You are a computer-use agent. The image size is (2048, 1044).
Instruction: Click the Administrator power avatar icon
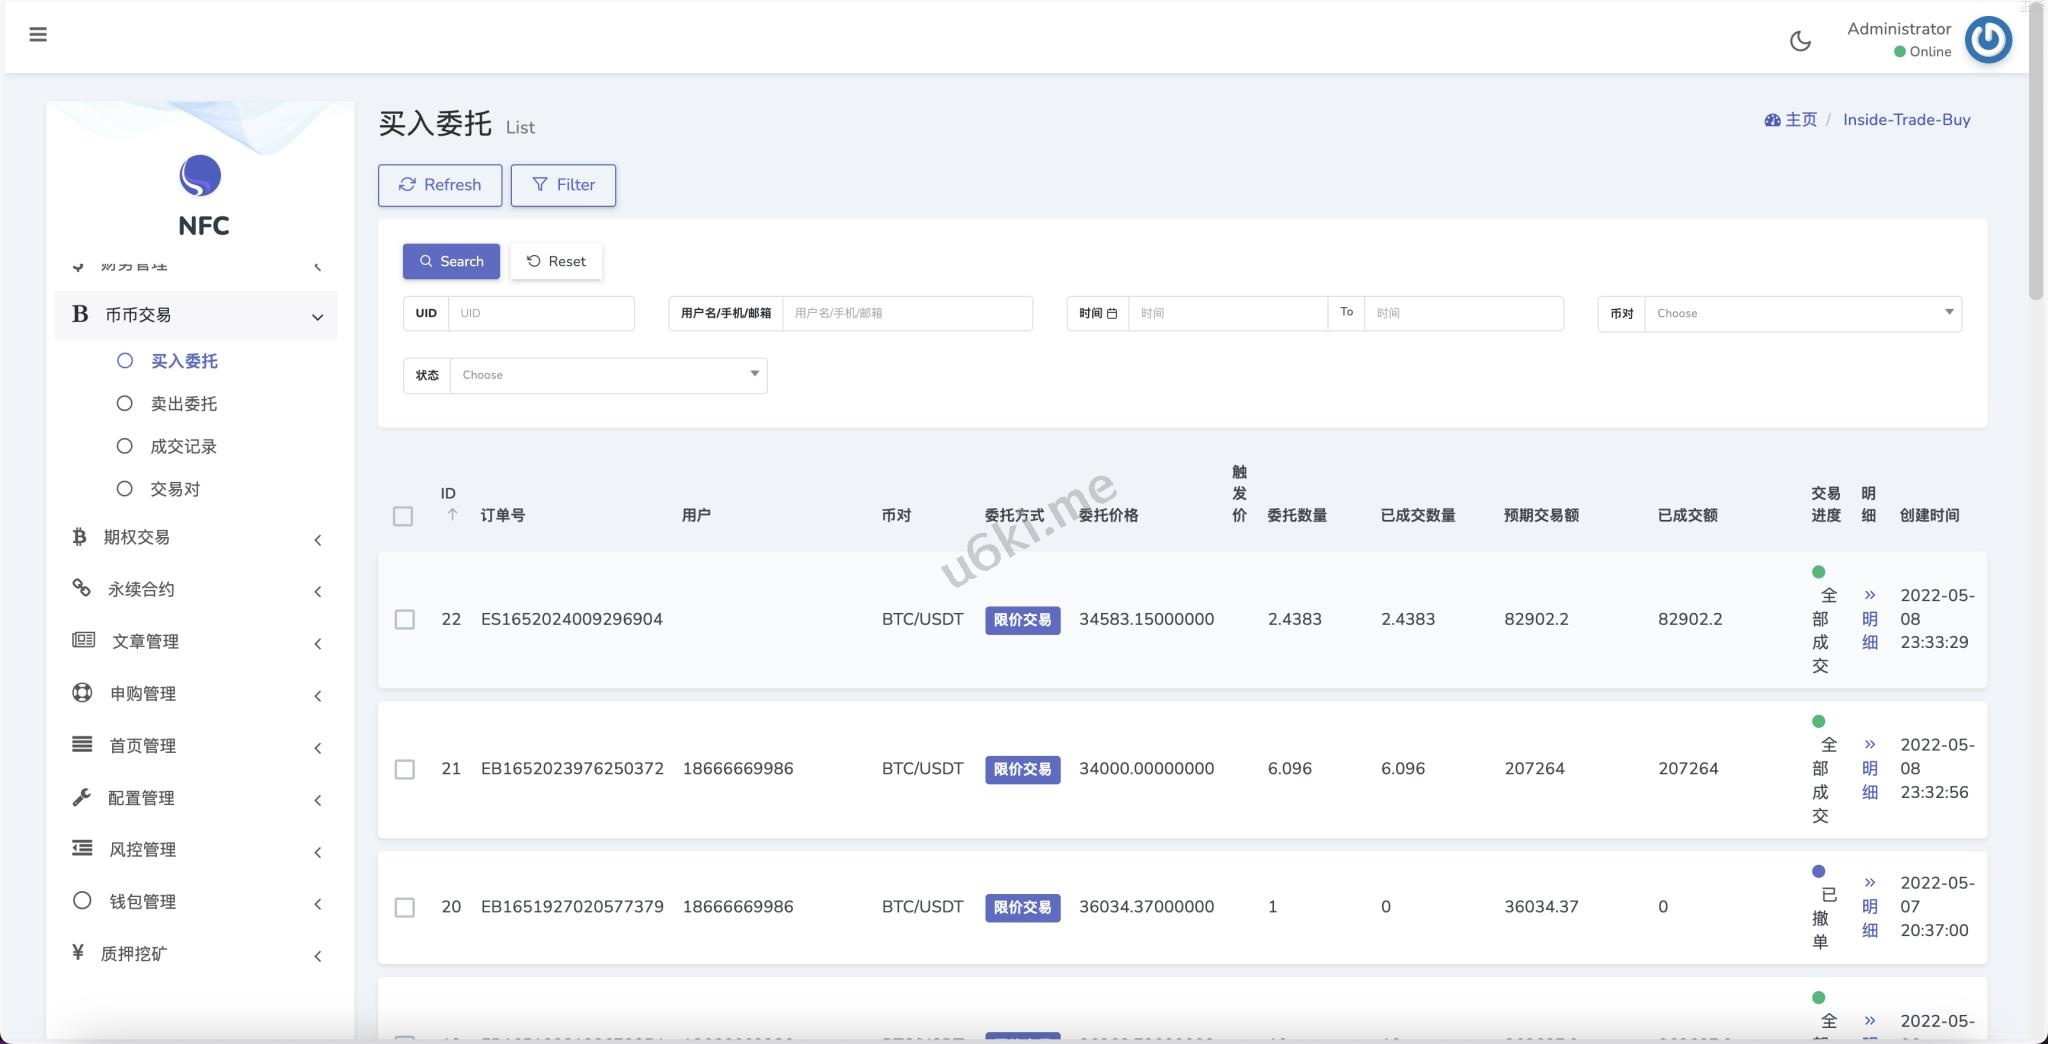click(x=1988, y=40)
